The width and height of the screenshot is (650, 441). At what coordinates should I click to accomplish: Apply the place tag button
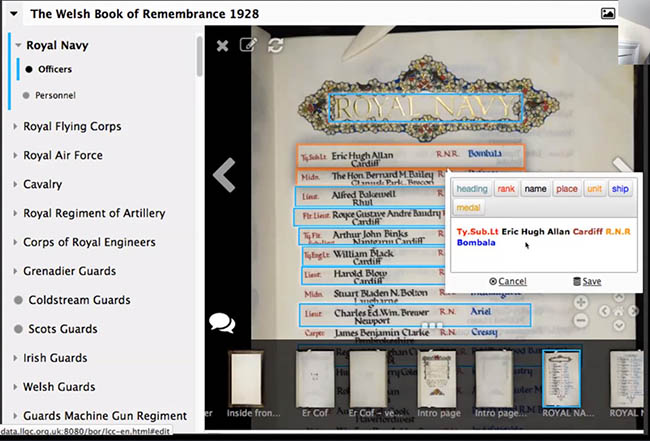pos(567,189)
